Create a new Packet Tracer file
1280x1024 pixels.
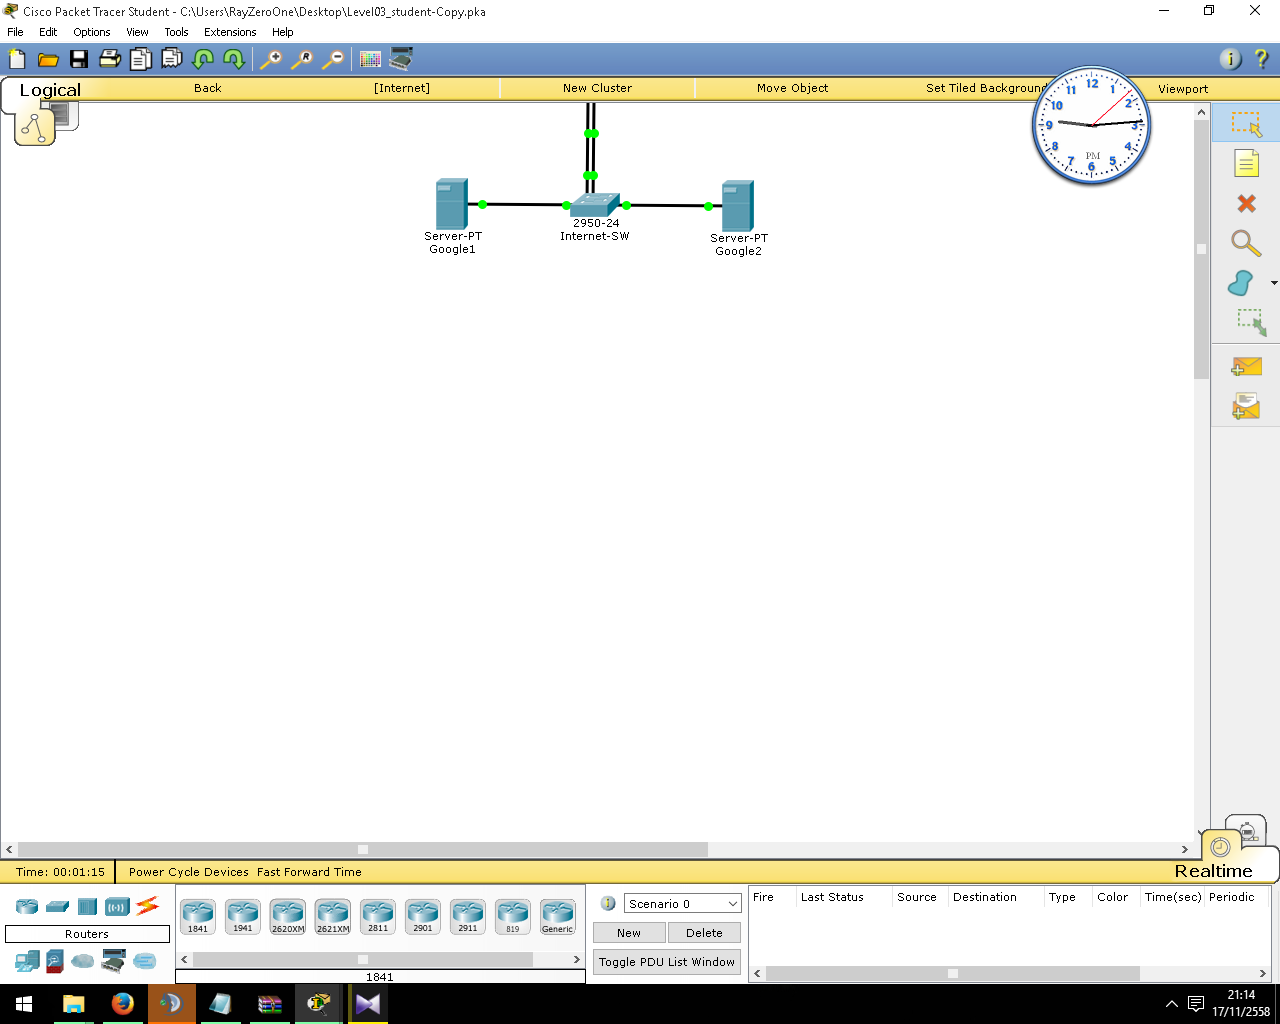17,59
